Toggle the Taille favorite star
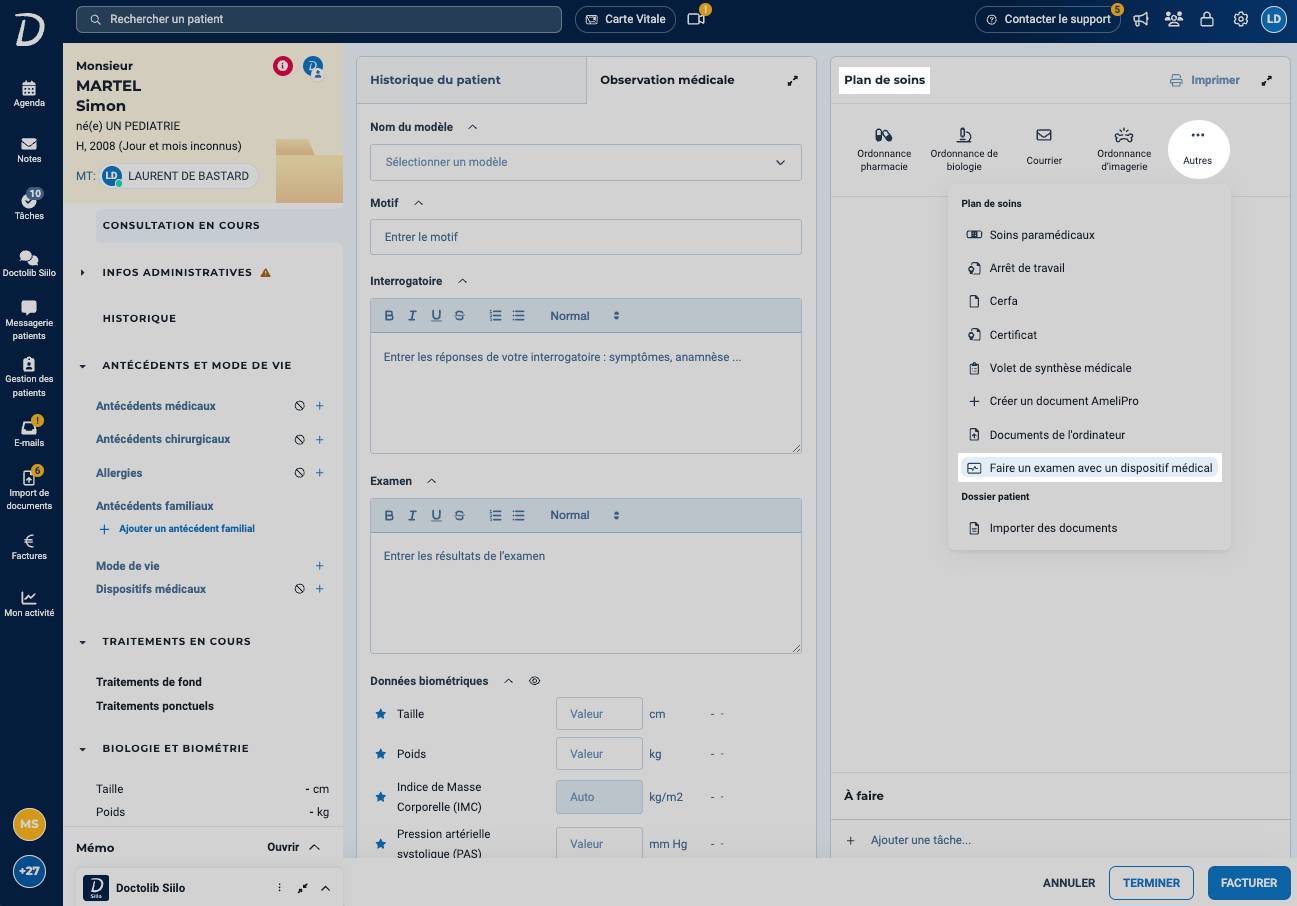The height and width of the screenshot is (906, 1297). (380, 714)
